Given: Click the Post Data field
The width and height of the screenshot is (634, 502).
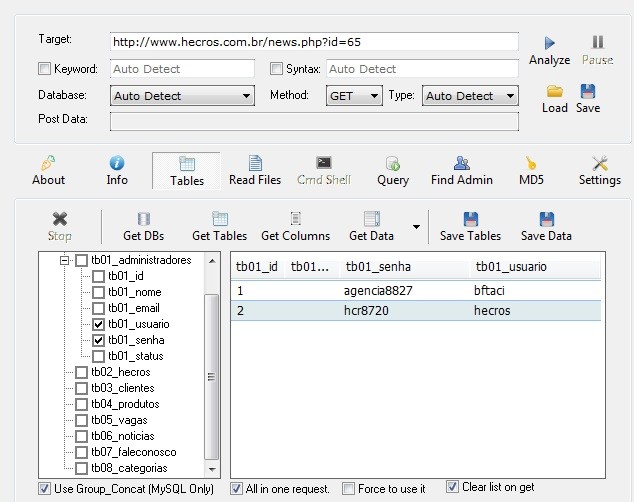Looking at the screenshot, I should (x=314, y=122).
